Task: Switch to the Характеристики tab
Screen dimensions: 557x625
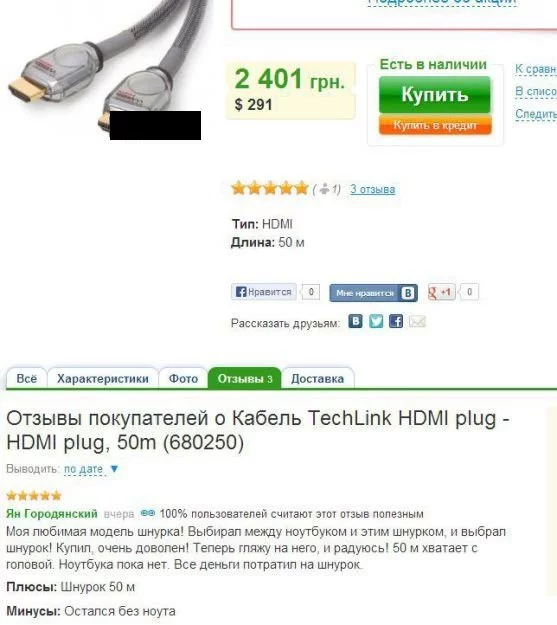Action: [103, 378]
